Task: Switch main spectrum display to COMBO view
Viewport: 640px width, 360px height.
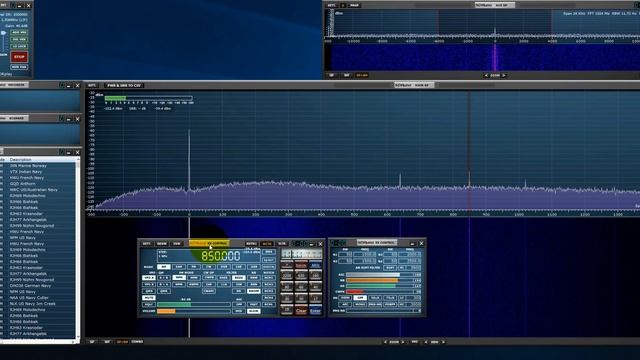Action: 137,342
